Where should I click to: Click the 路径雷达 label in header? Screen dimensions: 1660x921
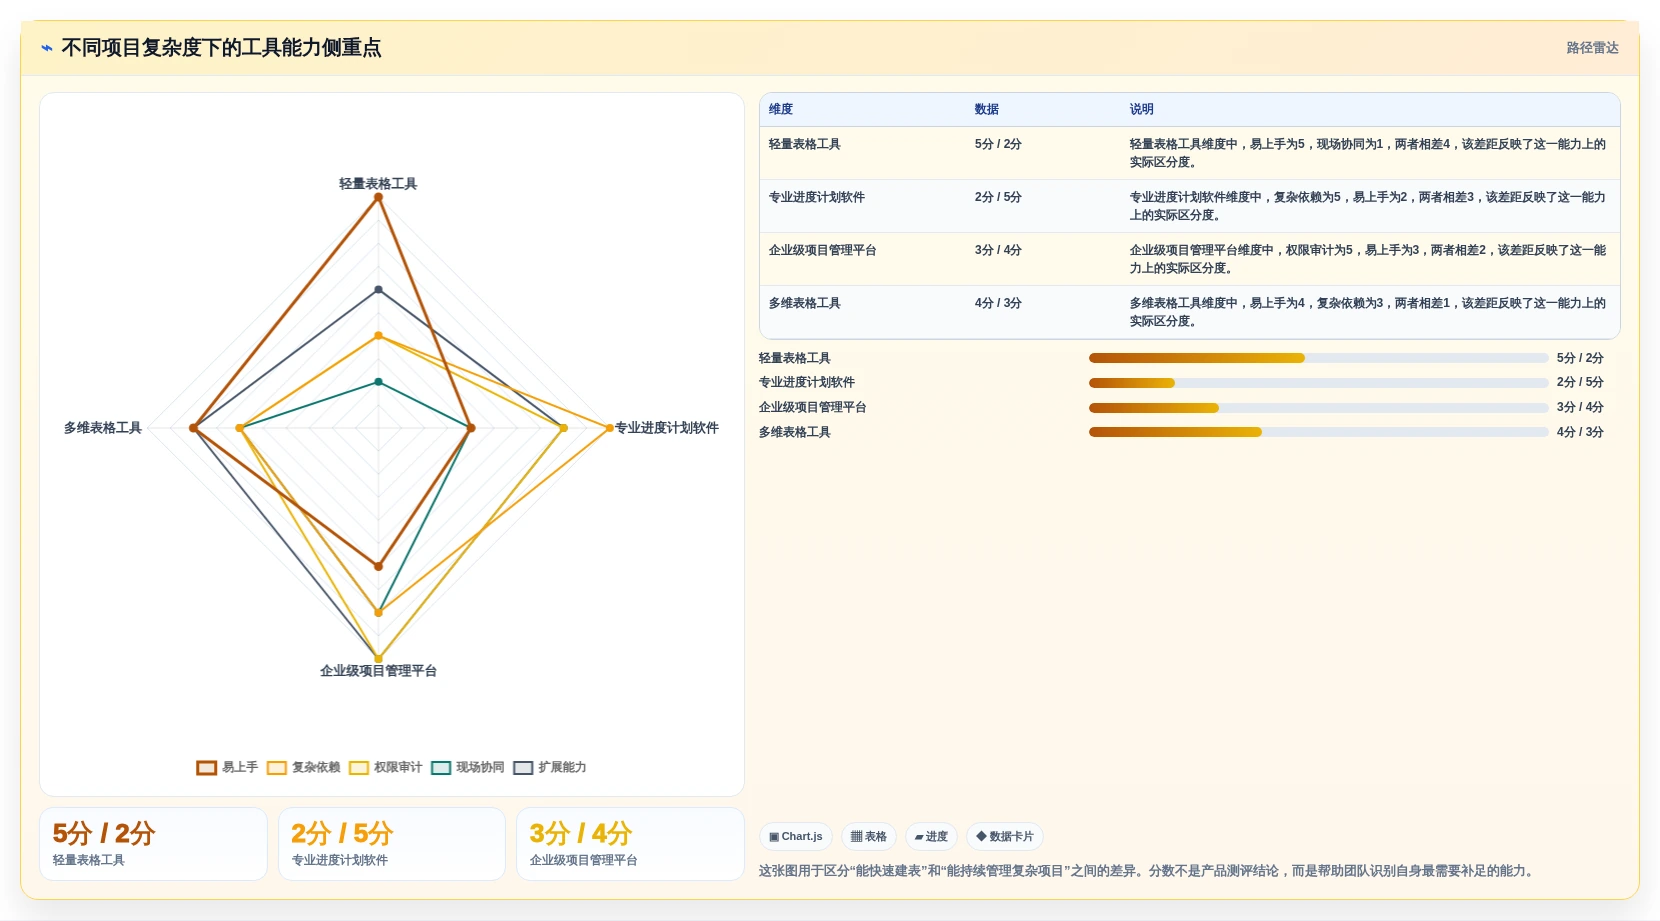[1592, 48]
